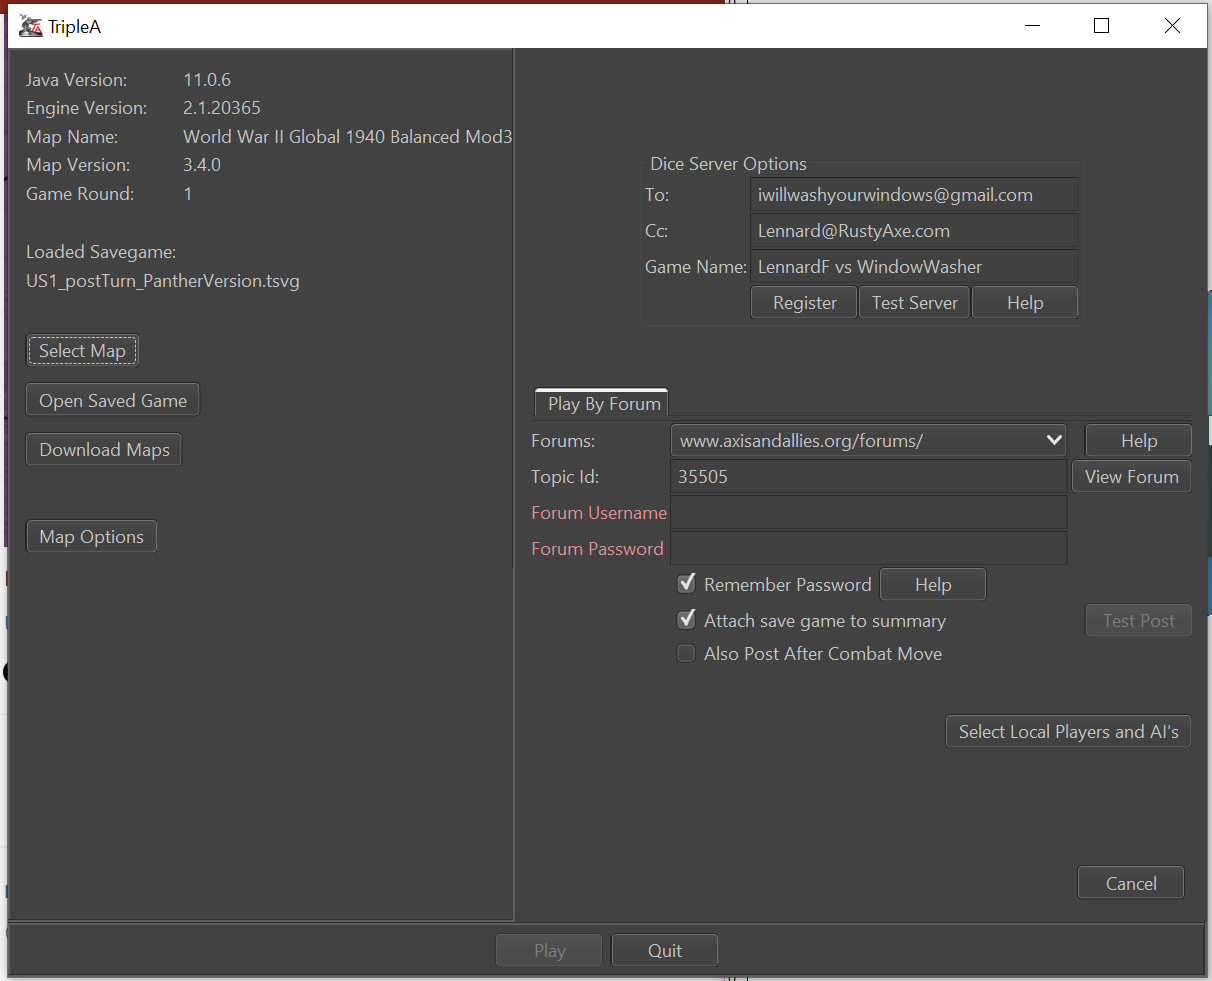
Task: Close the TripleA window
Action: pos(1172,26)
